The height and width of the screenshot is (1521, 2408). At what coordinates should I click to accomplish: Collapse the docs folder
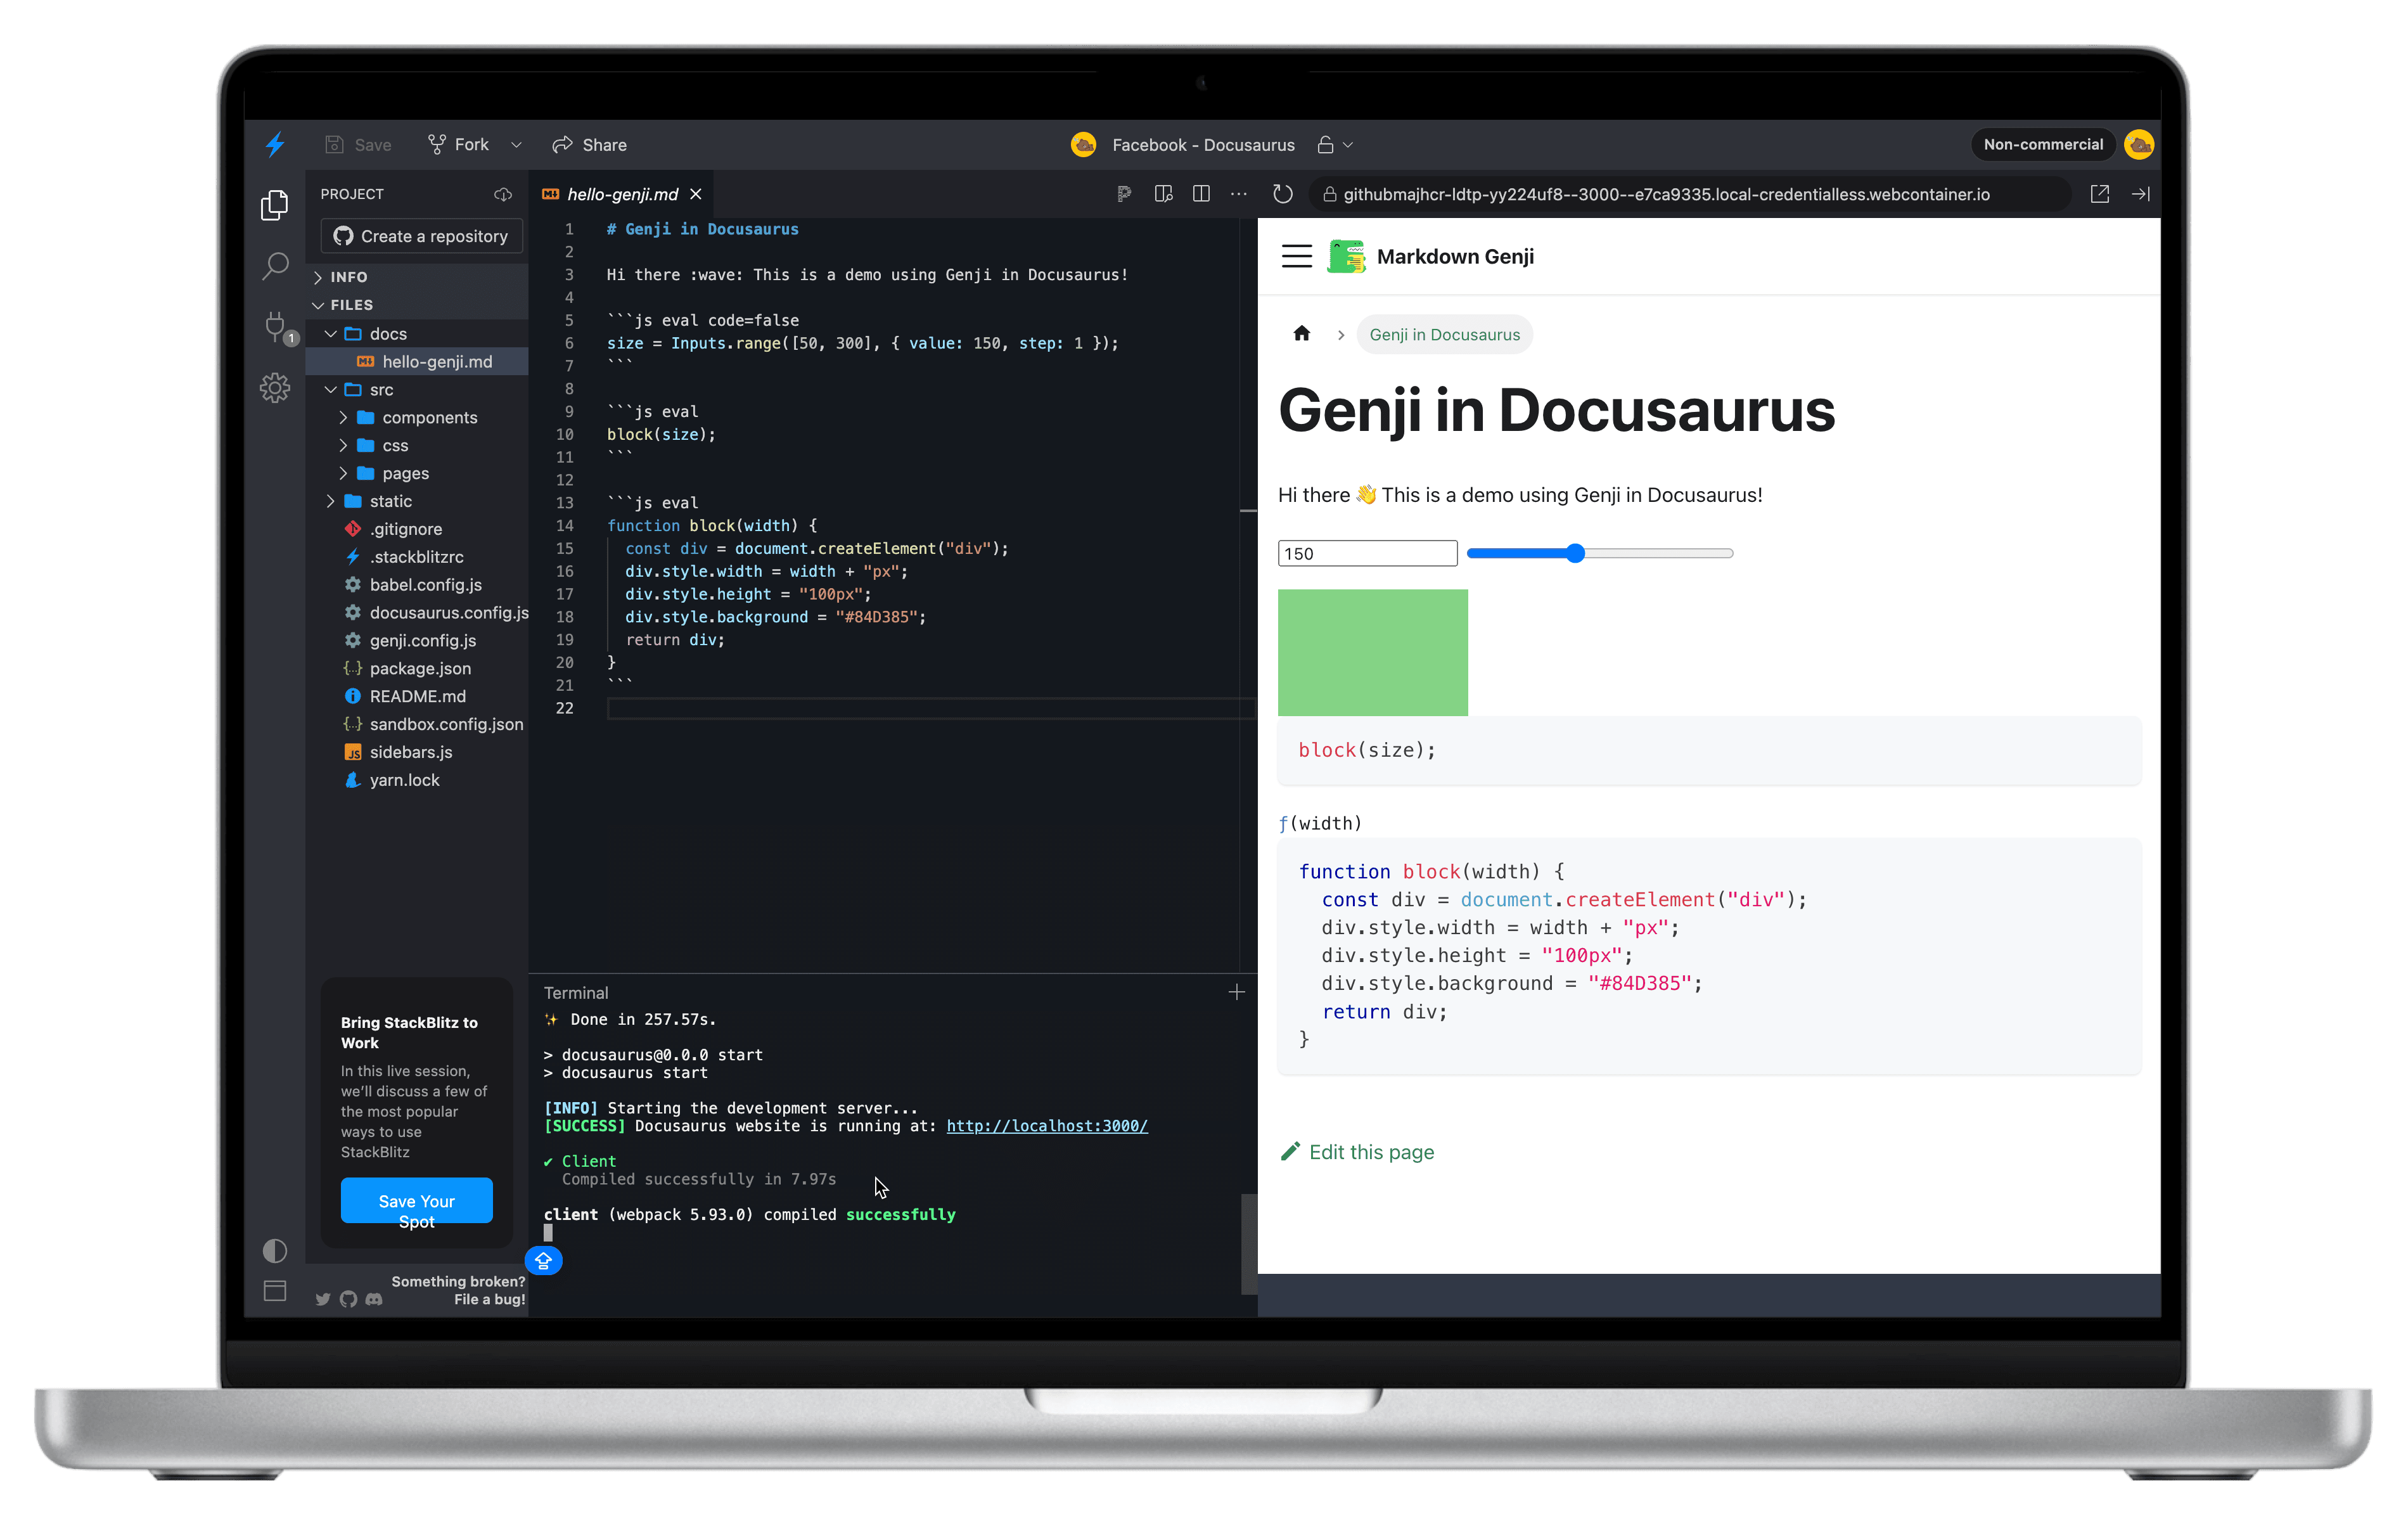417,334
